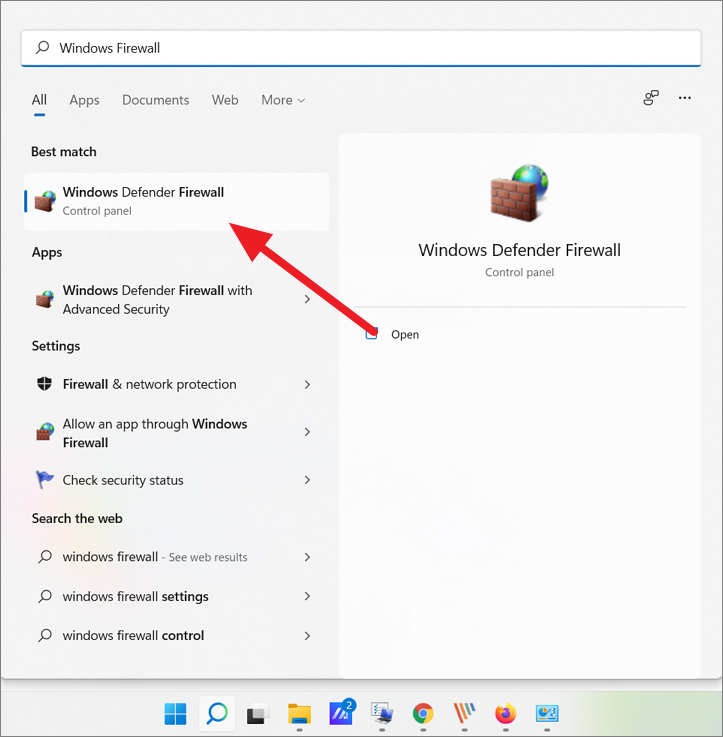Click the taskbar Search icon
The width and height of the screenshot is (723, 737).
pos(217,713)
